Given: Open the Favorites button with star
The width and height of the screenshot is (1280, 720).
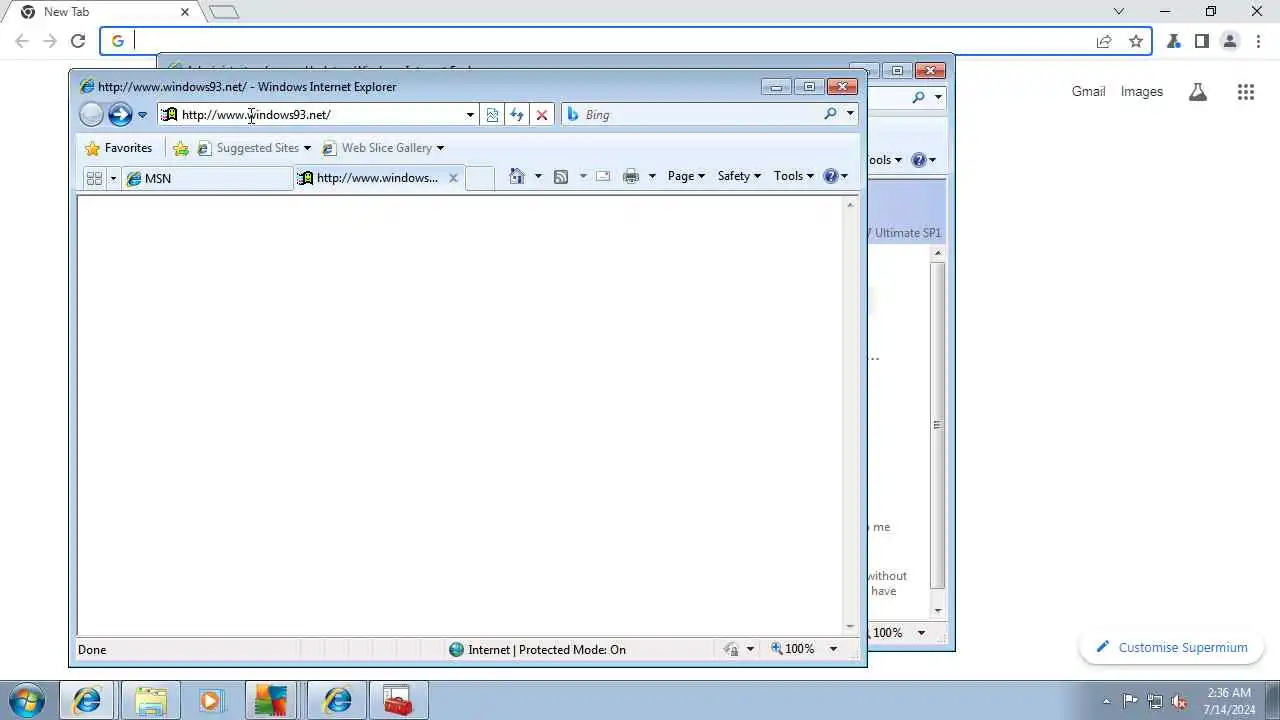Looking at the screenshot, I should tap(119, 148).
